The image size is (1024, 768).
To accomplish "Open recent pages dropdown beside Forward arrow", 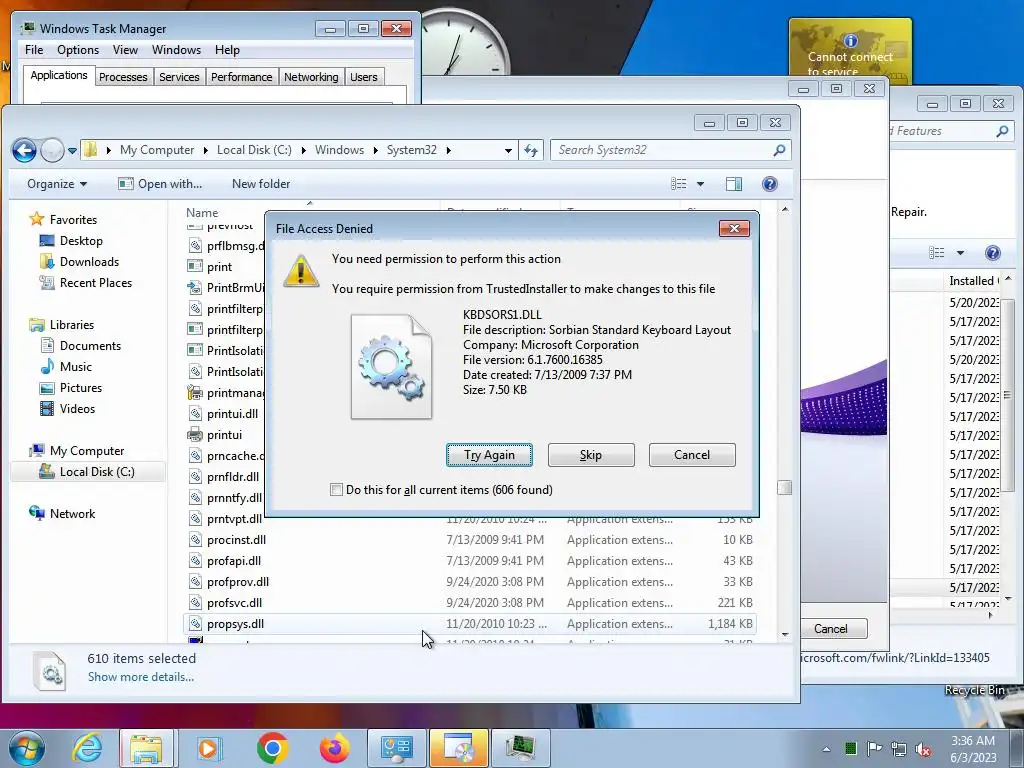I will point(72,151).
